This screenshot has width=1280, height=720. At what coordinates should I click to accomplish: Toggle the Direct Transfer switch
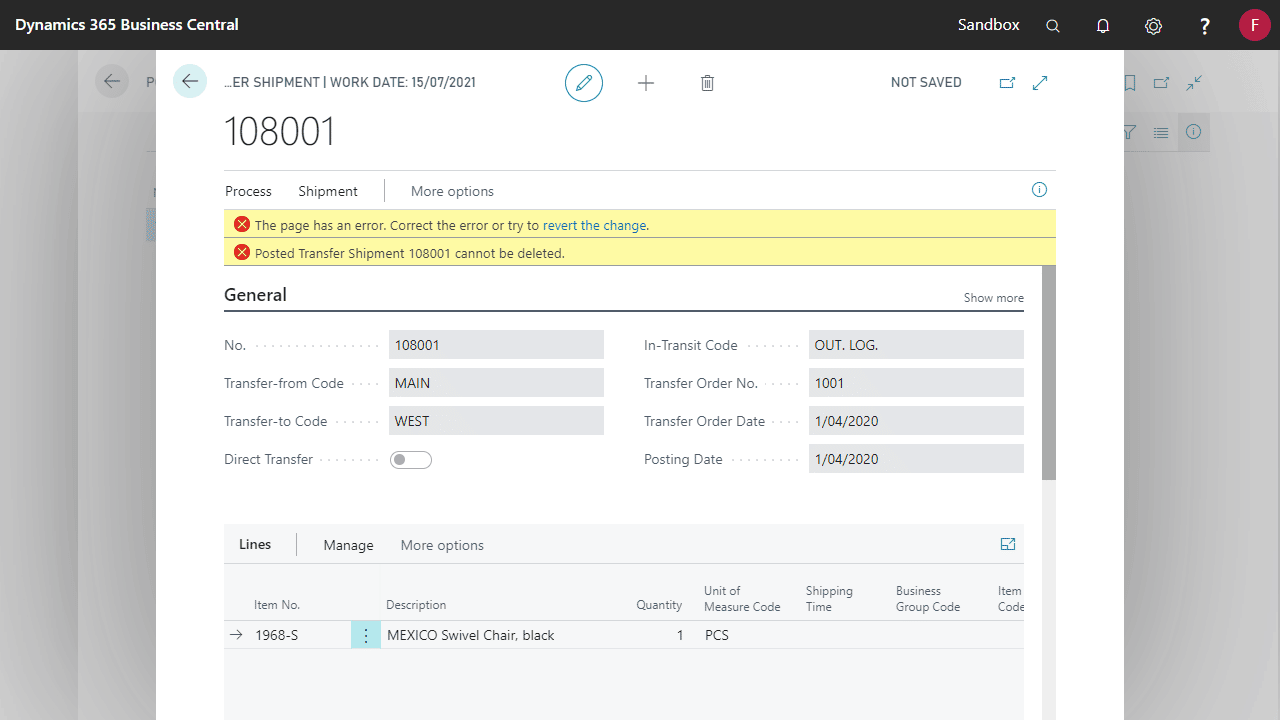411,460
